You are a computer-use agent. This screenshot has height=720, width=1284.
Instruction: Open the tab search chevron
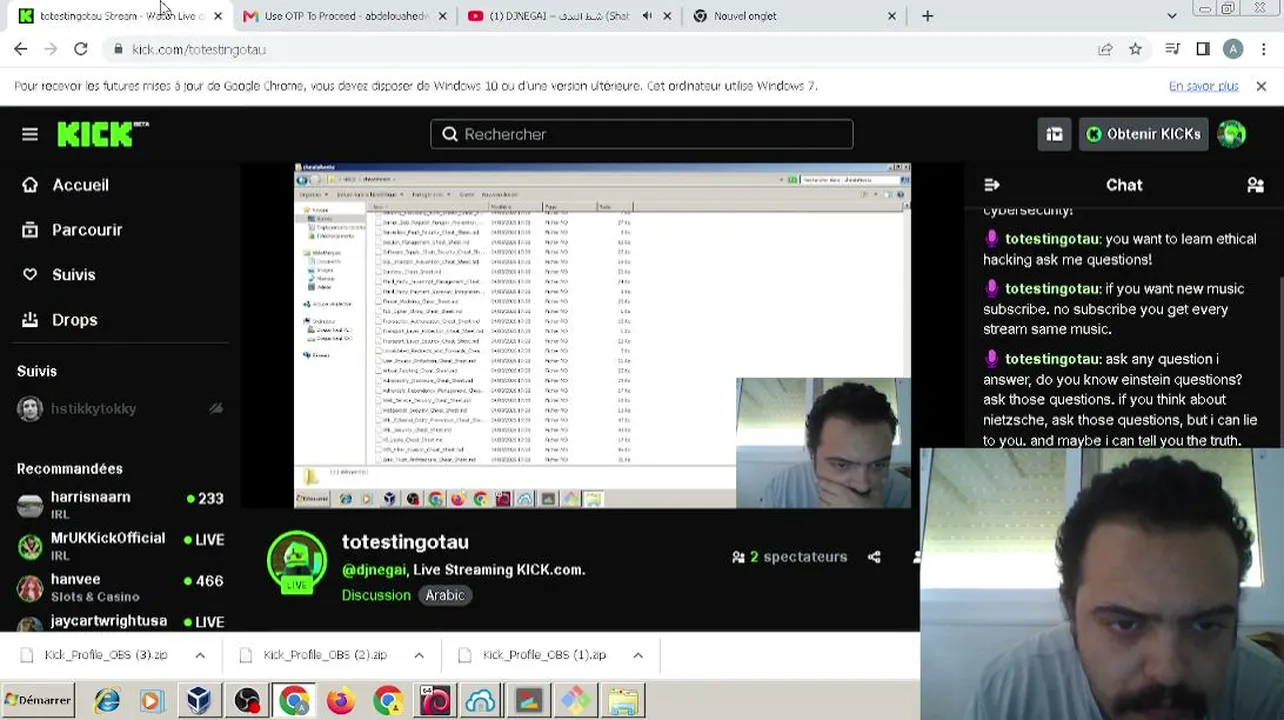pos(1172,16)
